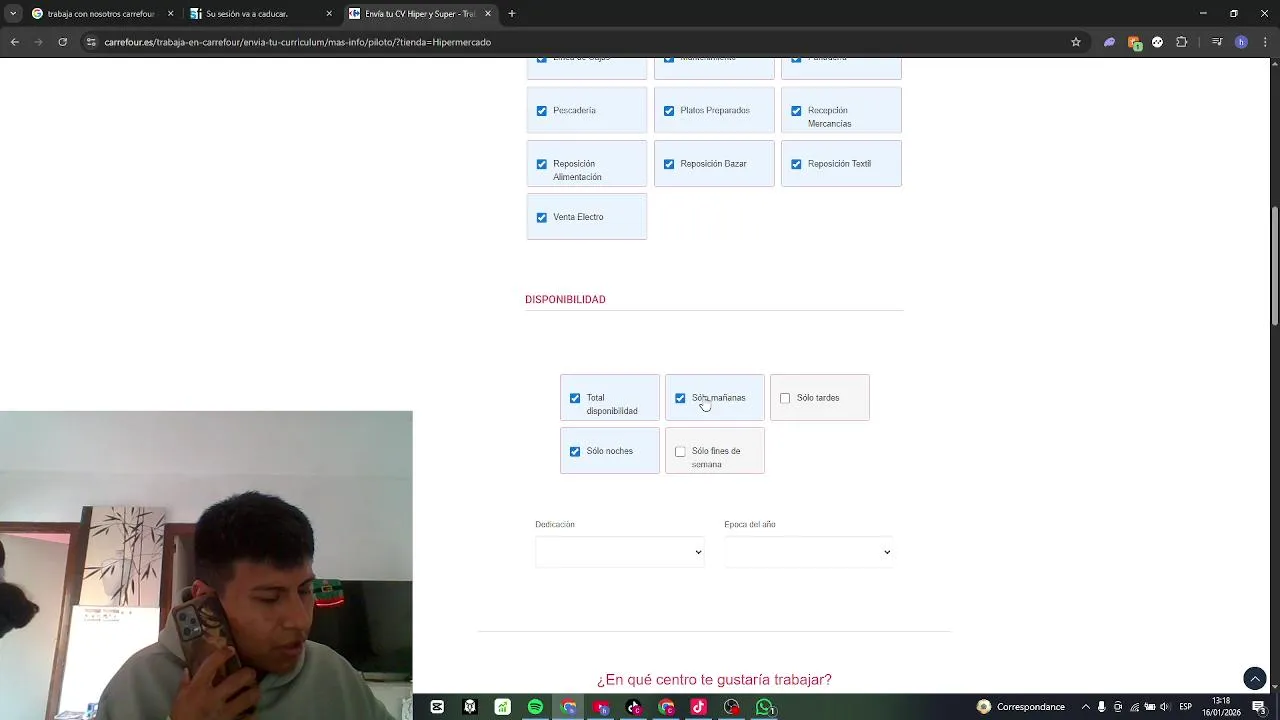Open Chrome's three-dot menu
Screen dimensions: 1280x720
[1265, 42]
